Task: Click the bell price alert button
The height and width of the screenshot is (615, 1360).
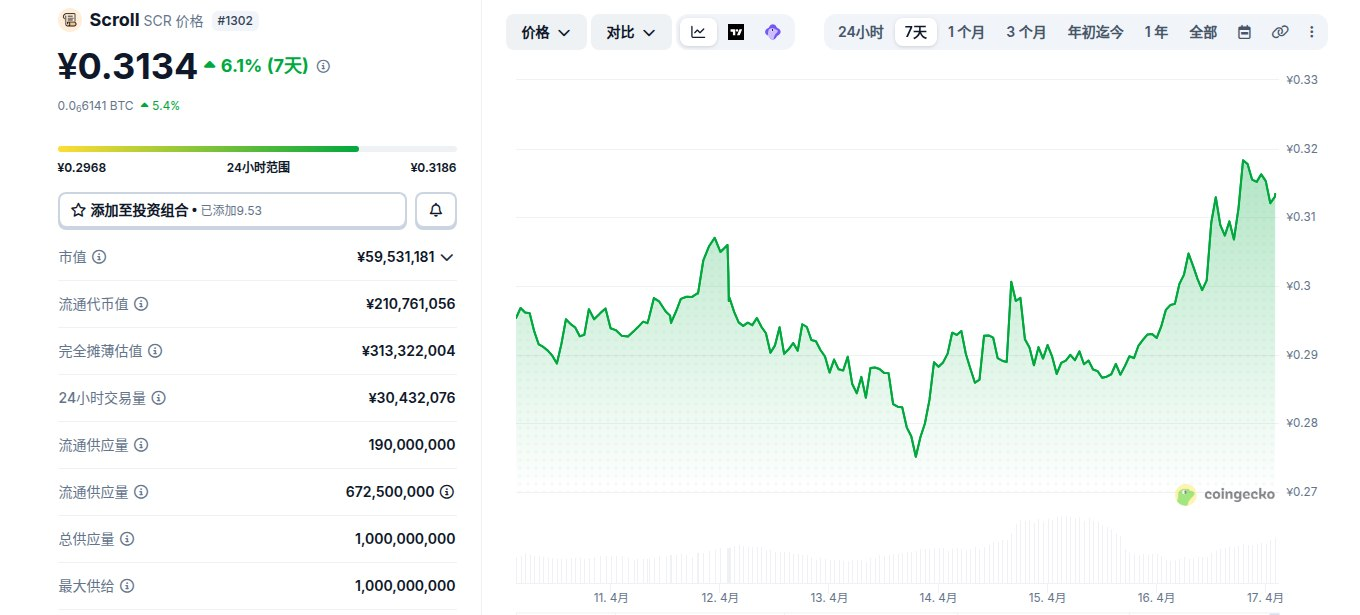Action: click(x=436, y=210)
